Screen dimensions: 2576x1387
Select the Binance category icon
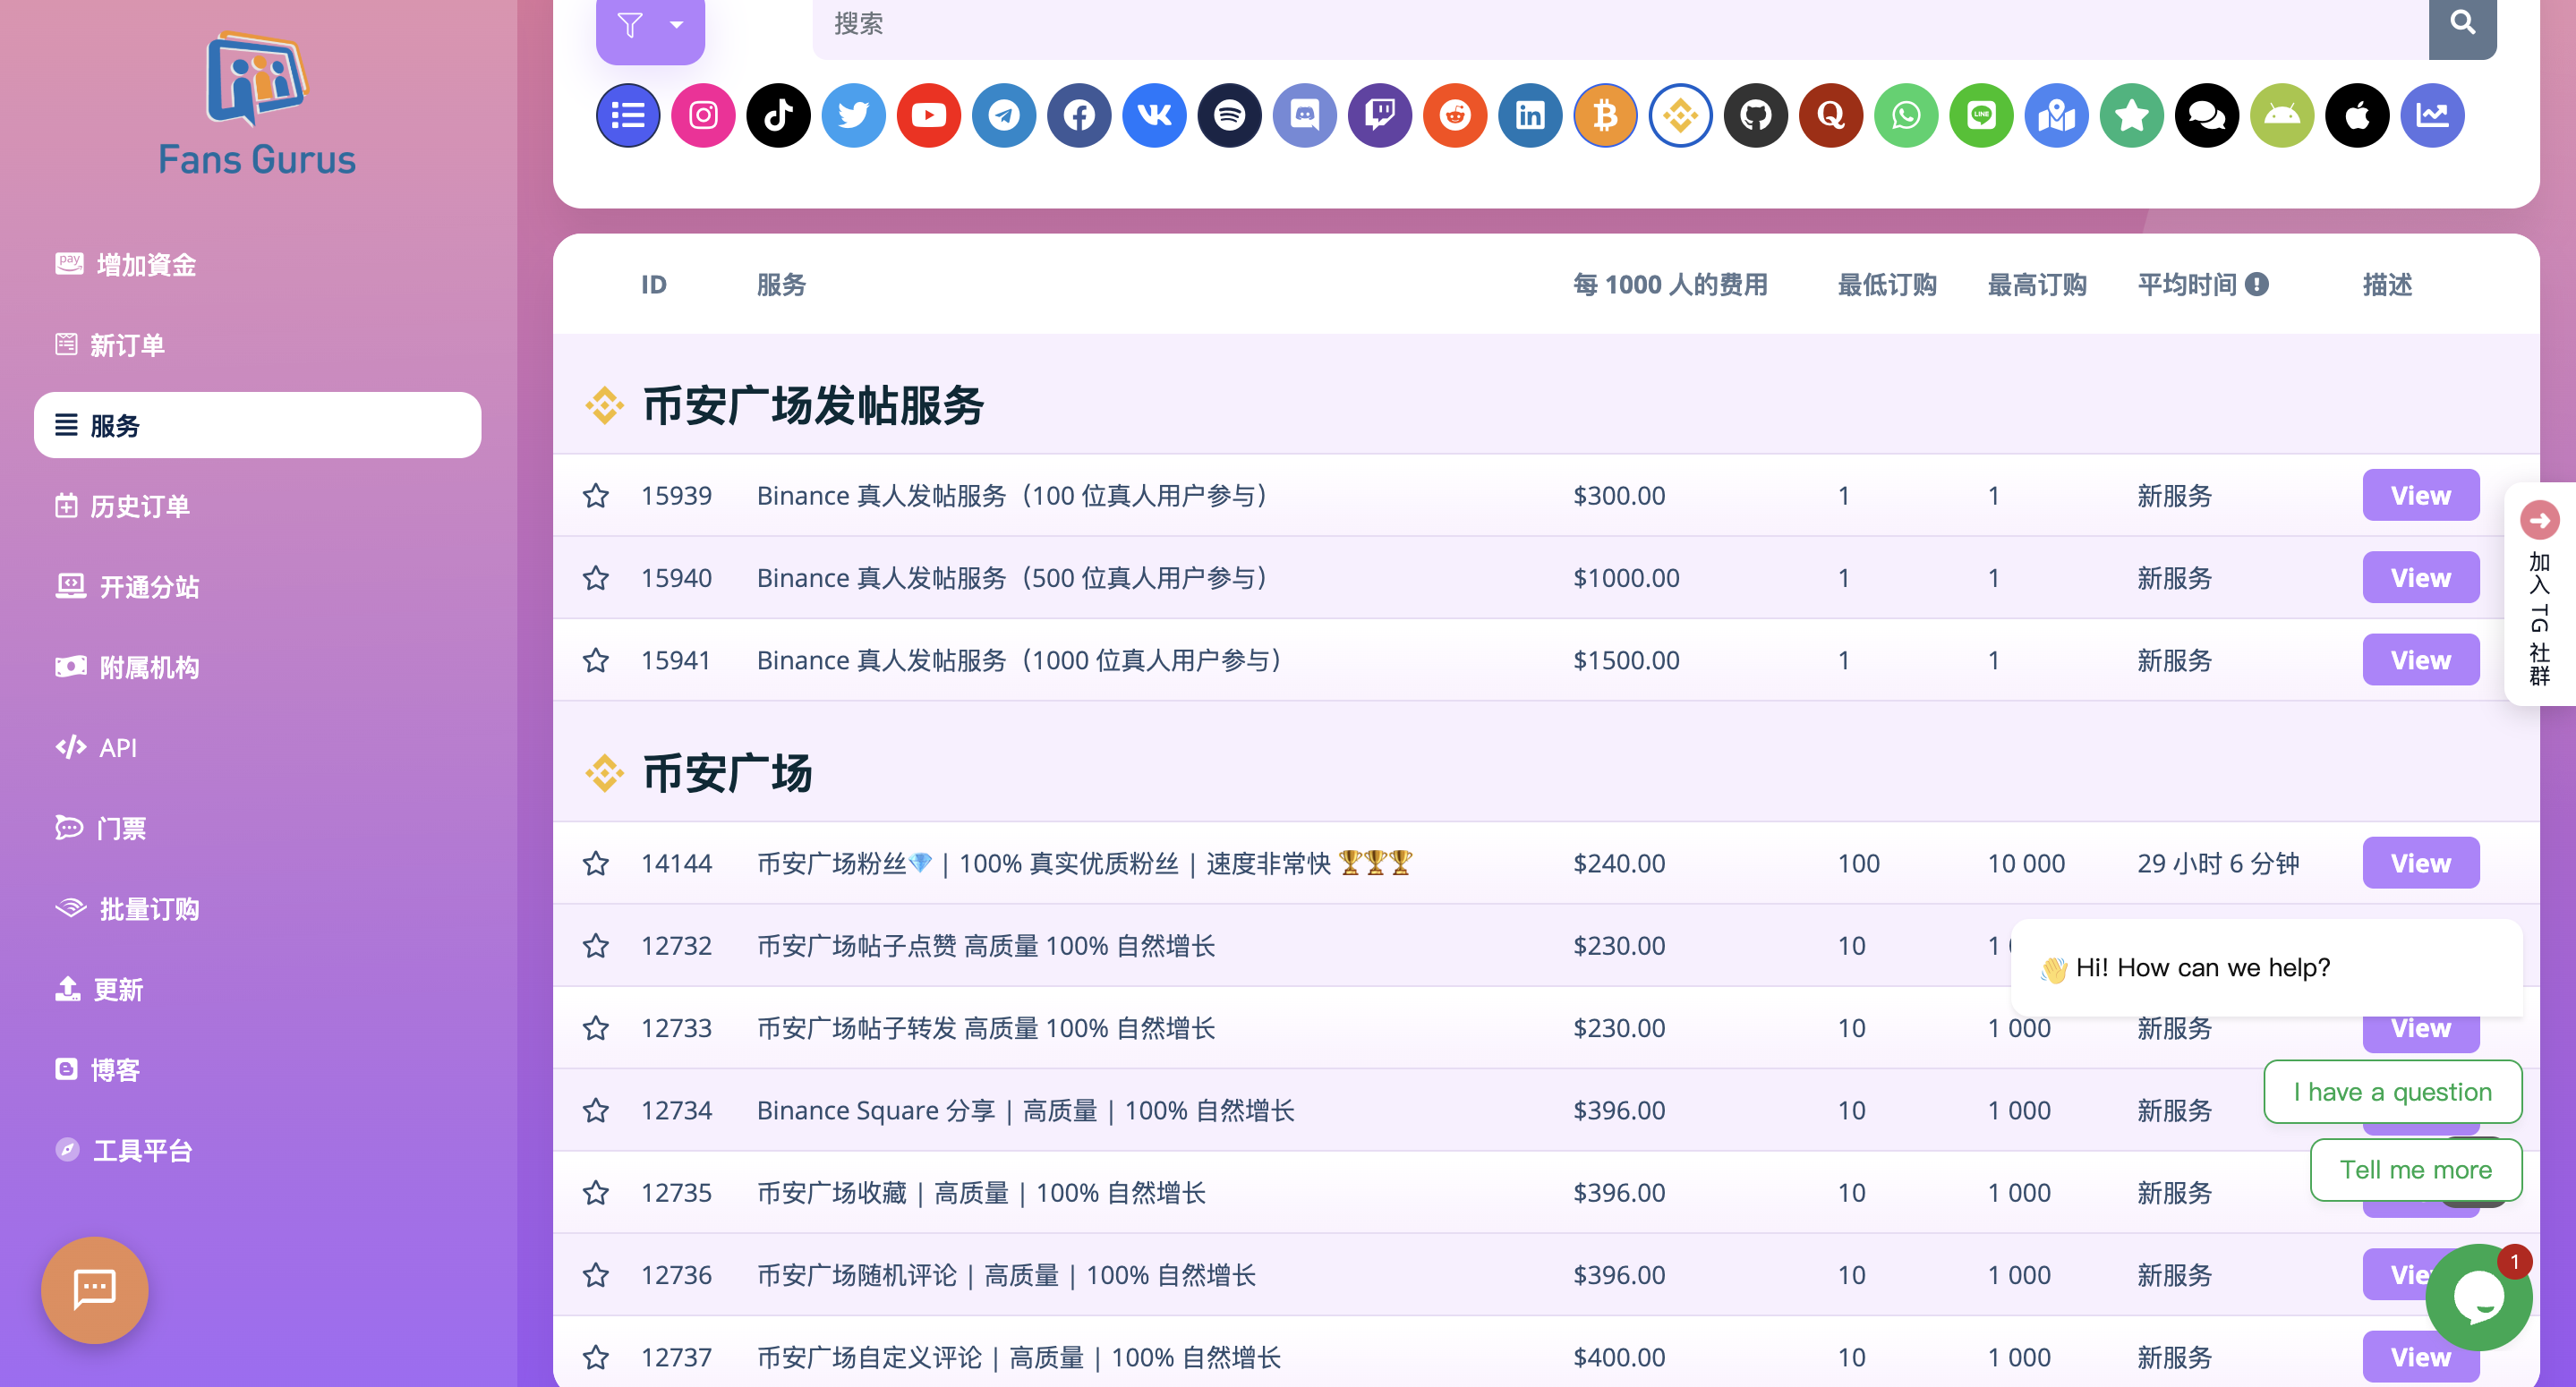pyautogui.click(x=1680, y=116)
